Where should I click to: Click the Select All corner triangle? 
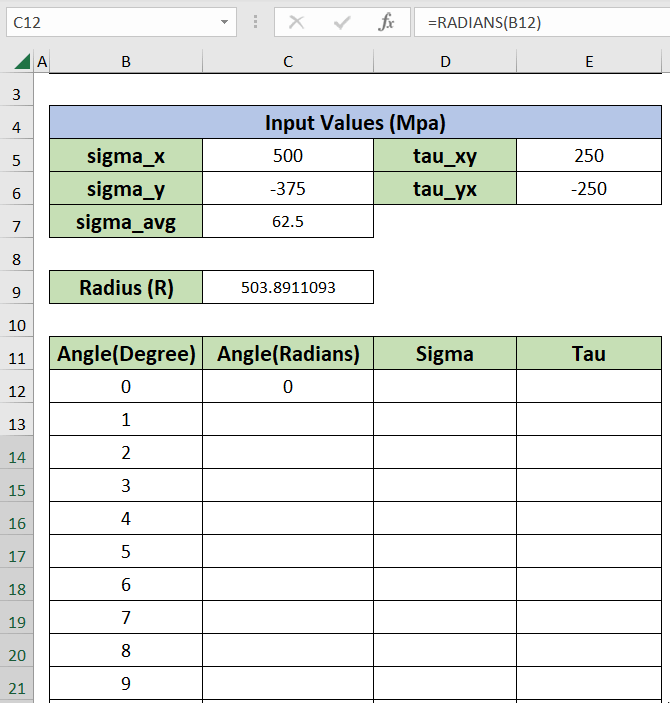point(22,62)
